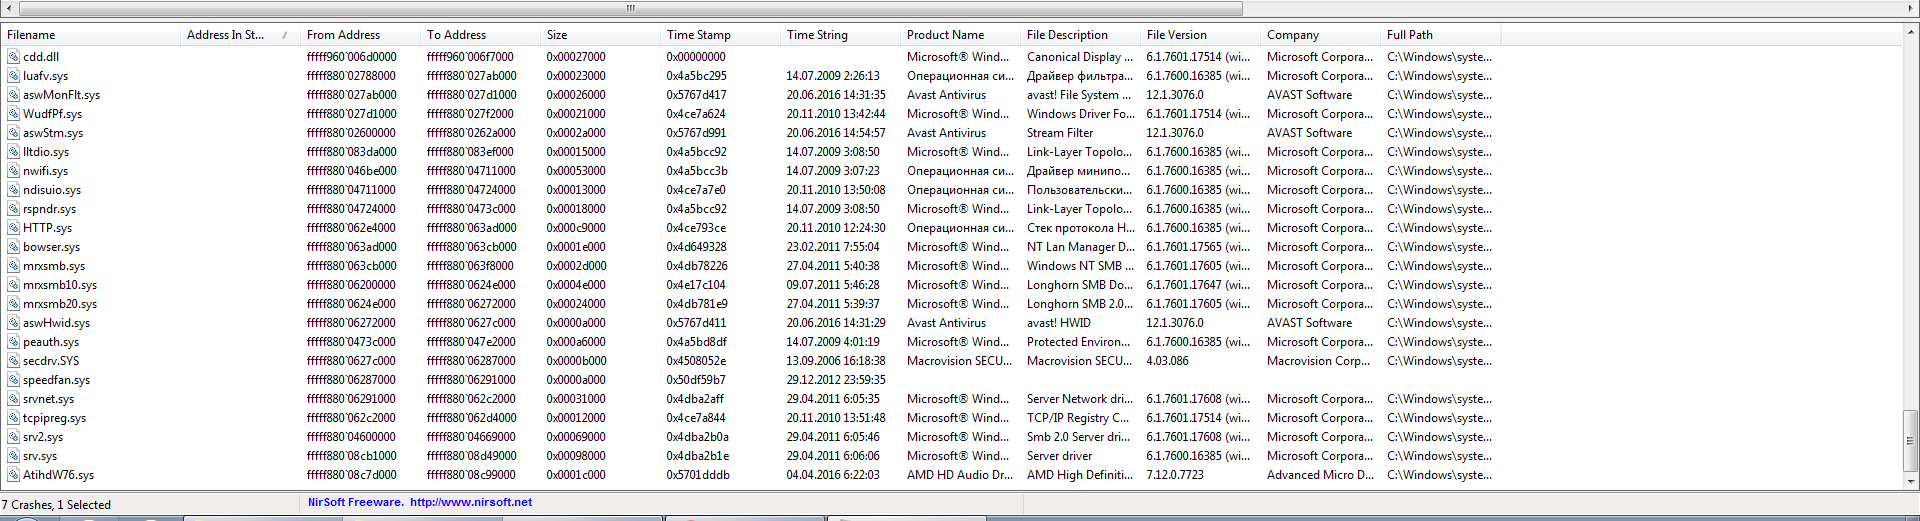Click the vertical scrollbar thumb of driver list
1920x521 pixels.
(1911, 440)
